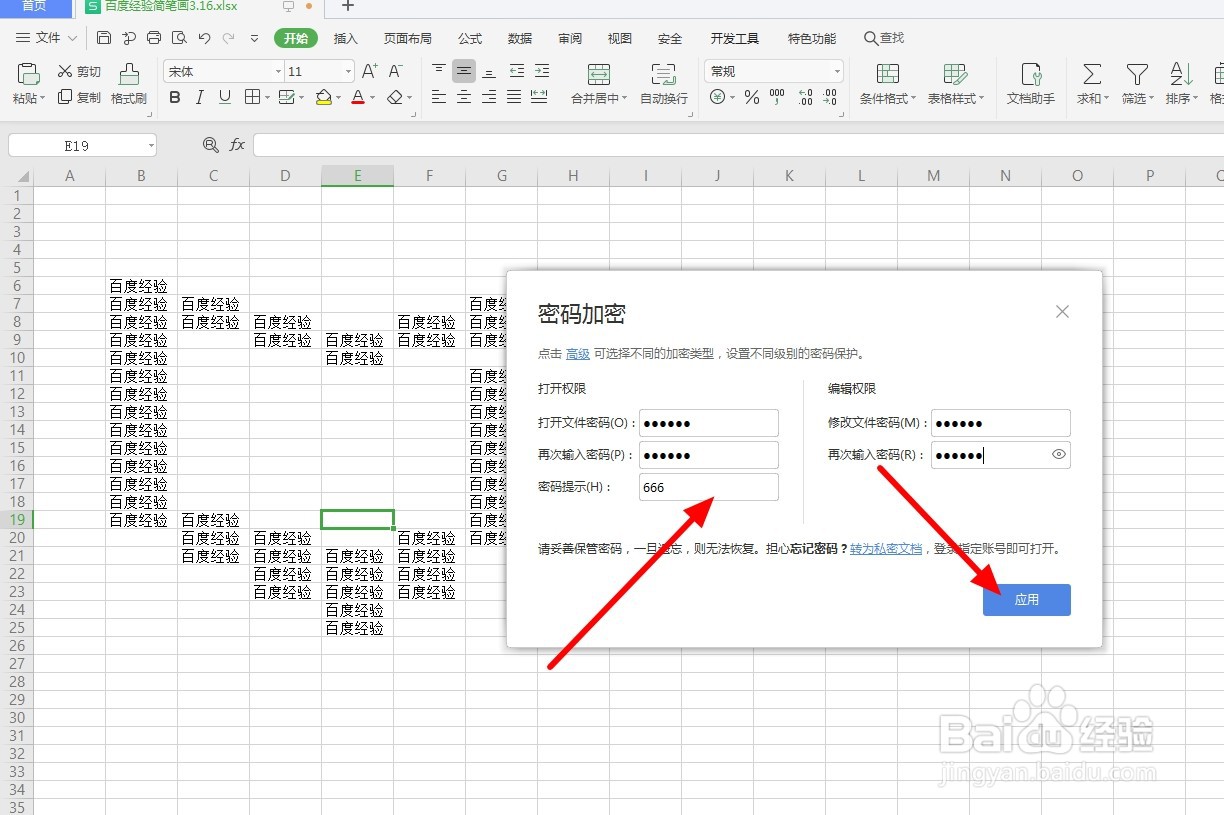This screenshot has height=815, width=1224.
Task: Click the Find (查找) button
Action: tap(884, 38)
